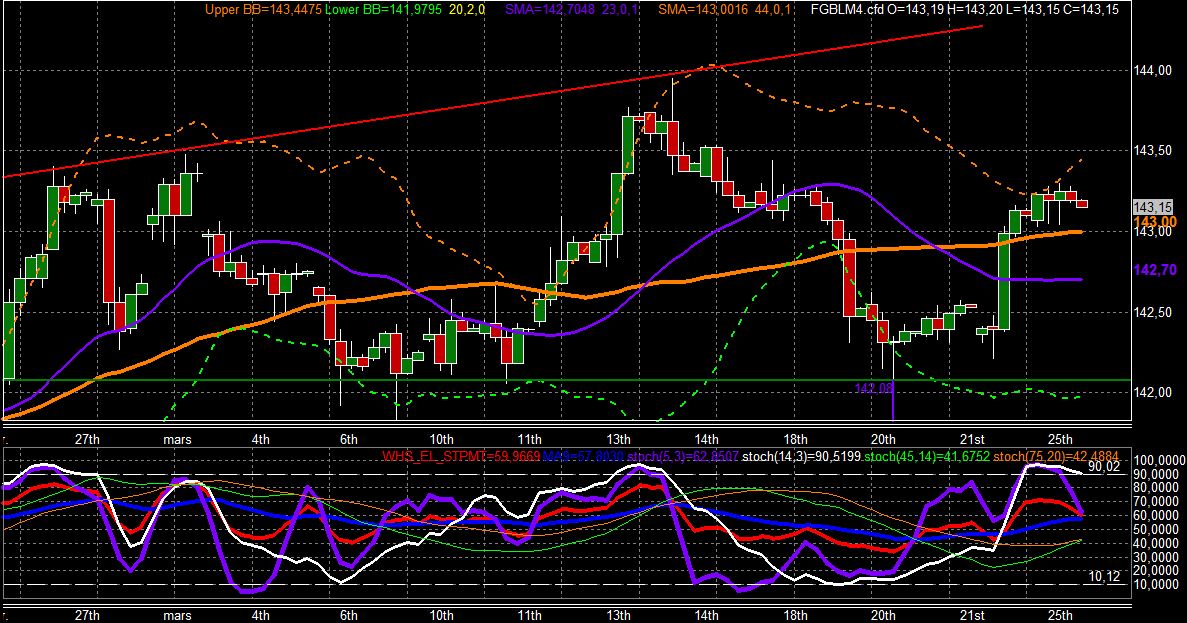
Task: Select the Bollinger parameters '20,2,0' text
Action: [x=468, y=10]
